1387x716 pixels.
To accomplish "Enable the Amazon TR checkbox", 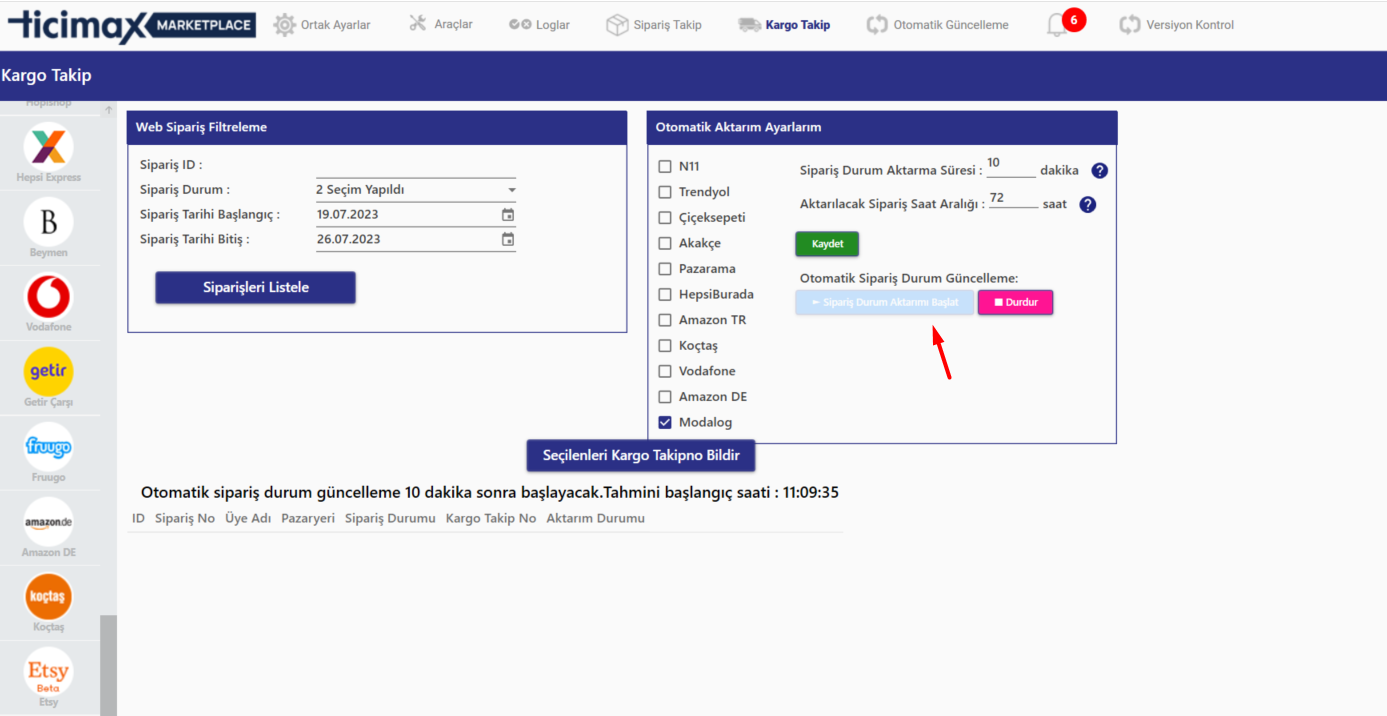I will click(x=665, y=320).
